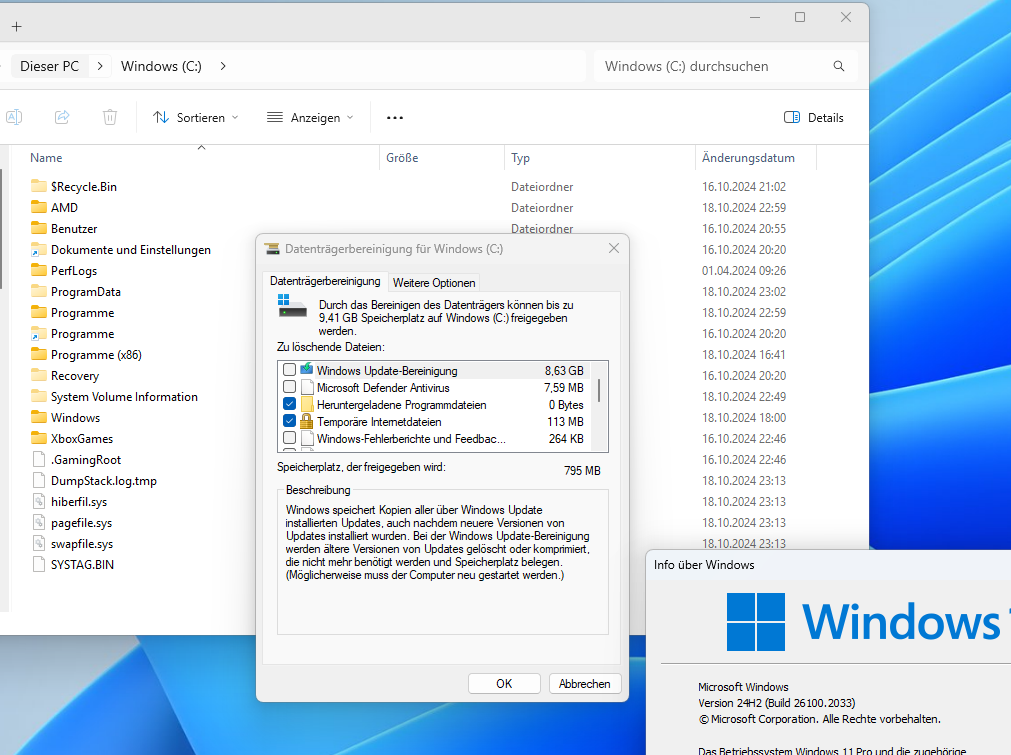Select the Datenträgerbereinigung tab
1011x755 pixels.
325,281
